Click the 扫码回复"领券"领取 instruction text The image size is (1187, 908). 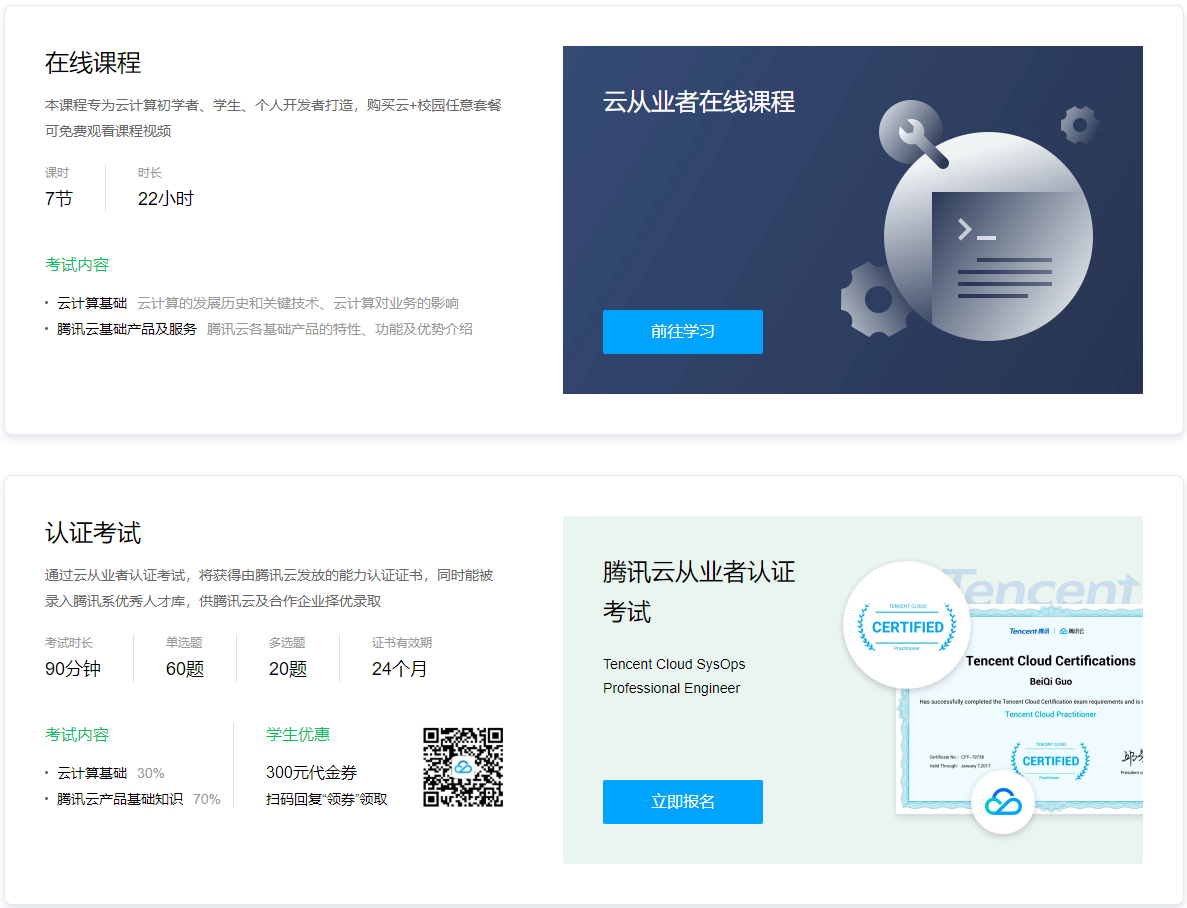click(x=326, y=799)
